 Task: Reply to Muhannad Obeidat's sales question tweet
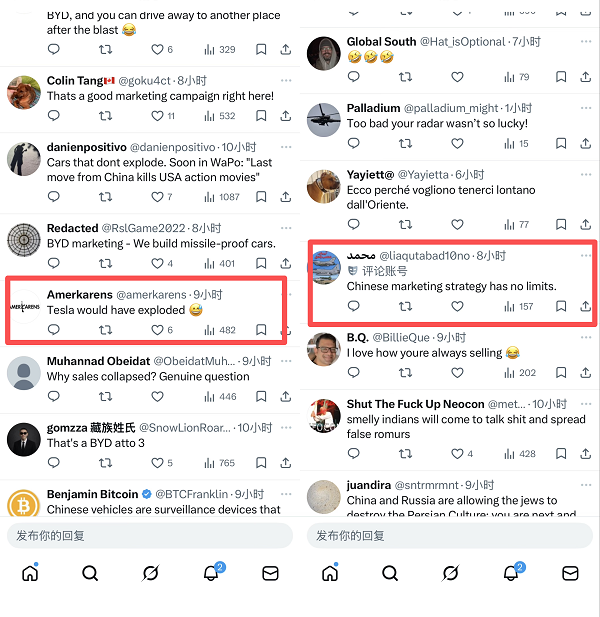(x=53, y=397)
